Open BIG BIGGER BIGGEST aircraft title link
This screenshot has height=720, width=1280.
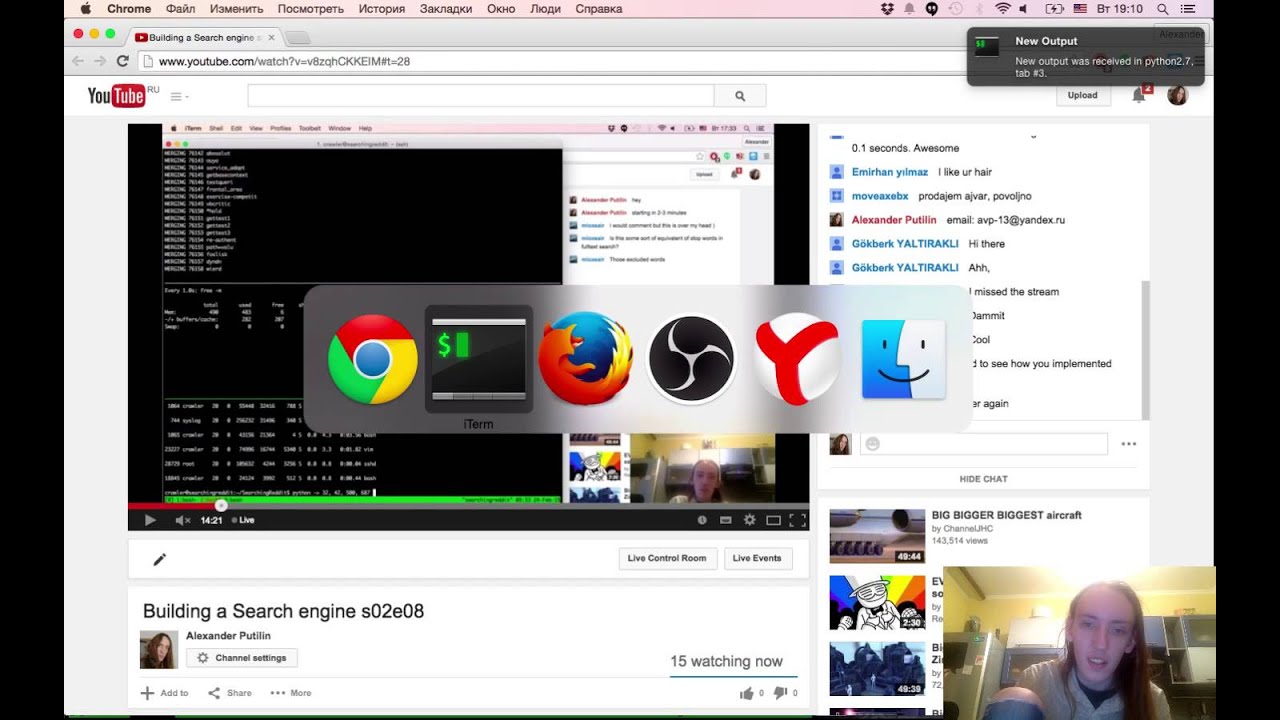(x=1007, y=515)
